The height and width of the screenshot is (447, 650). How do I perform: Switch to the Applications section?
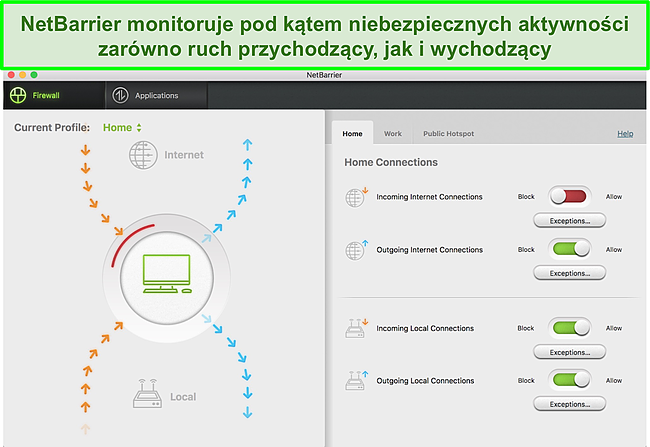coord(156,95)
